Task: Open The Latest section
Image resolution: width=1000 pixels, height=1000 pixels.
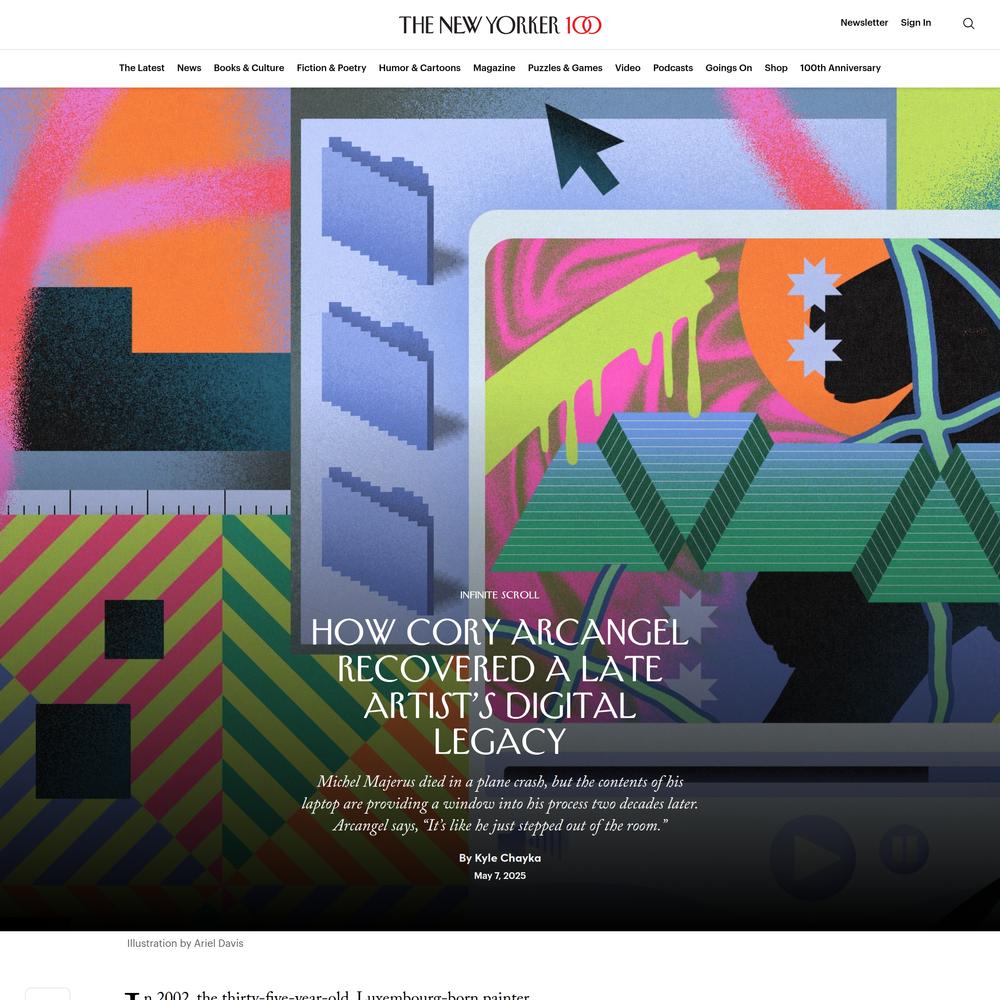Action: (142, 68)
